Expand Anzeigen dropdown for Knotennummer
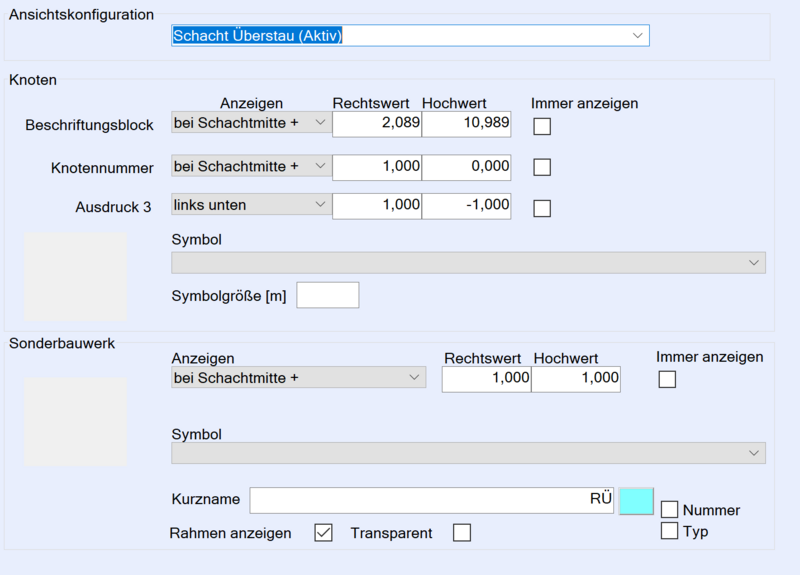This screenshot has width=800, height=575. tap(250, 166)
